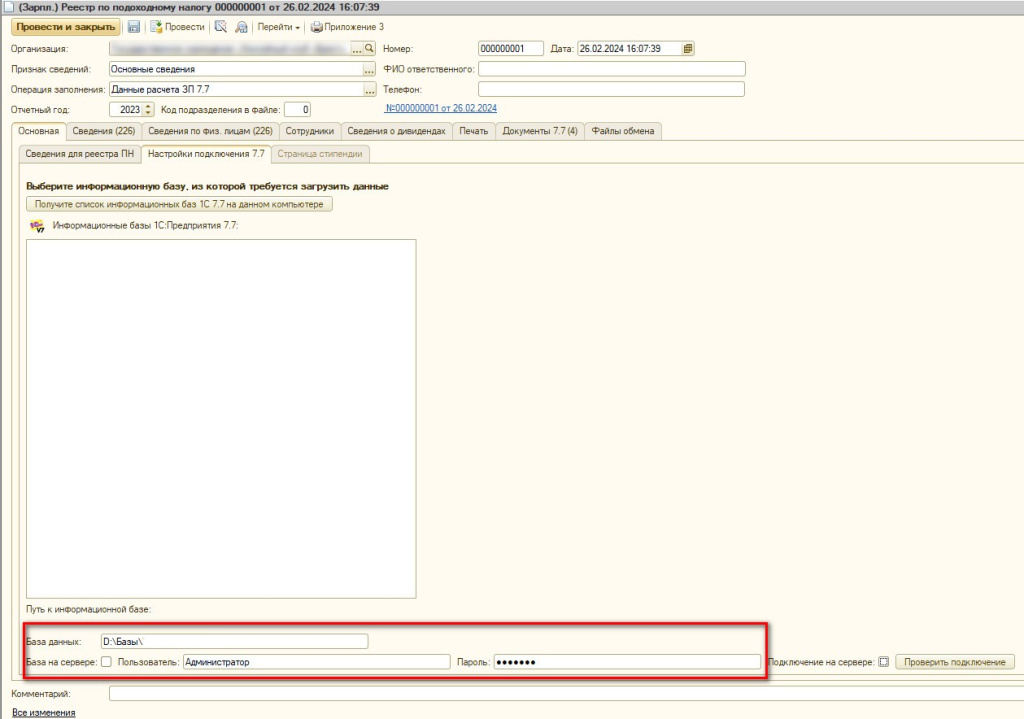
Task: Open the №000000001 от 26.02.2024 link
Action: coord(440,108)
